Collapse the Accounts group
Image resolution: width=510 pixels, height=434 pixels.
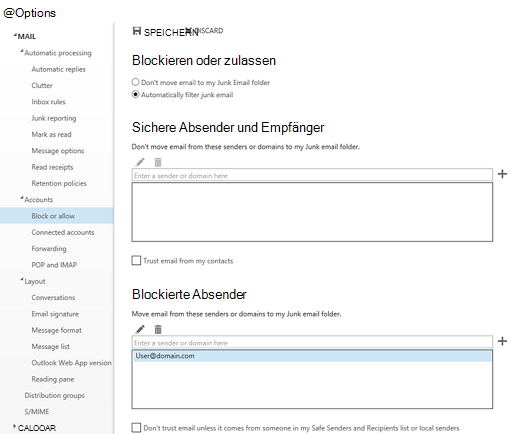pyautogui.click(x=22, y=198)
